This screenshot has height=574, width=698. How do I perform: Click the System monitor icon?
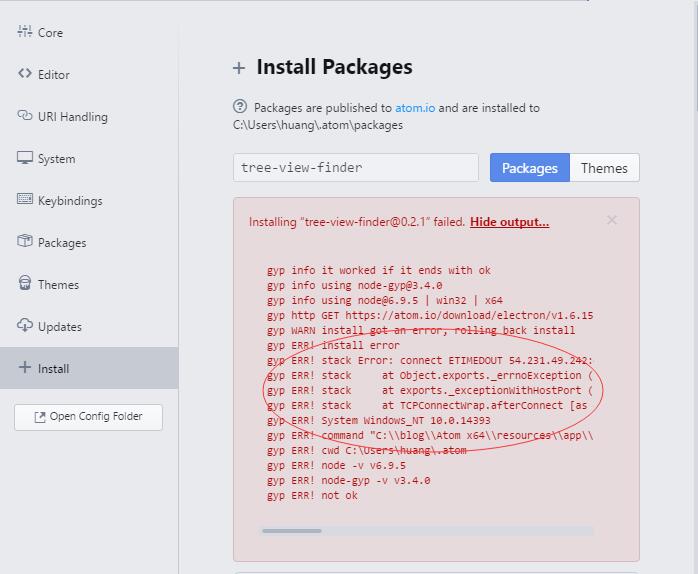(24, 158)
